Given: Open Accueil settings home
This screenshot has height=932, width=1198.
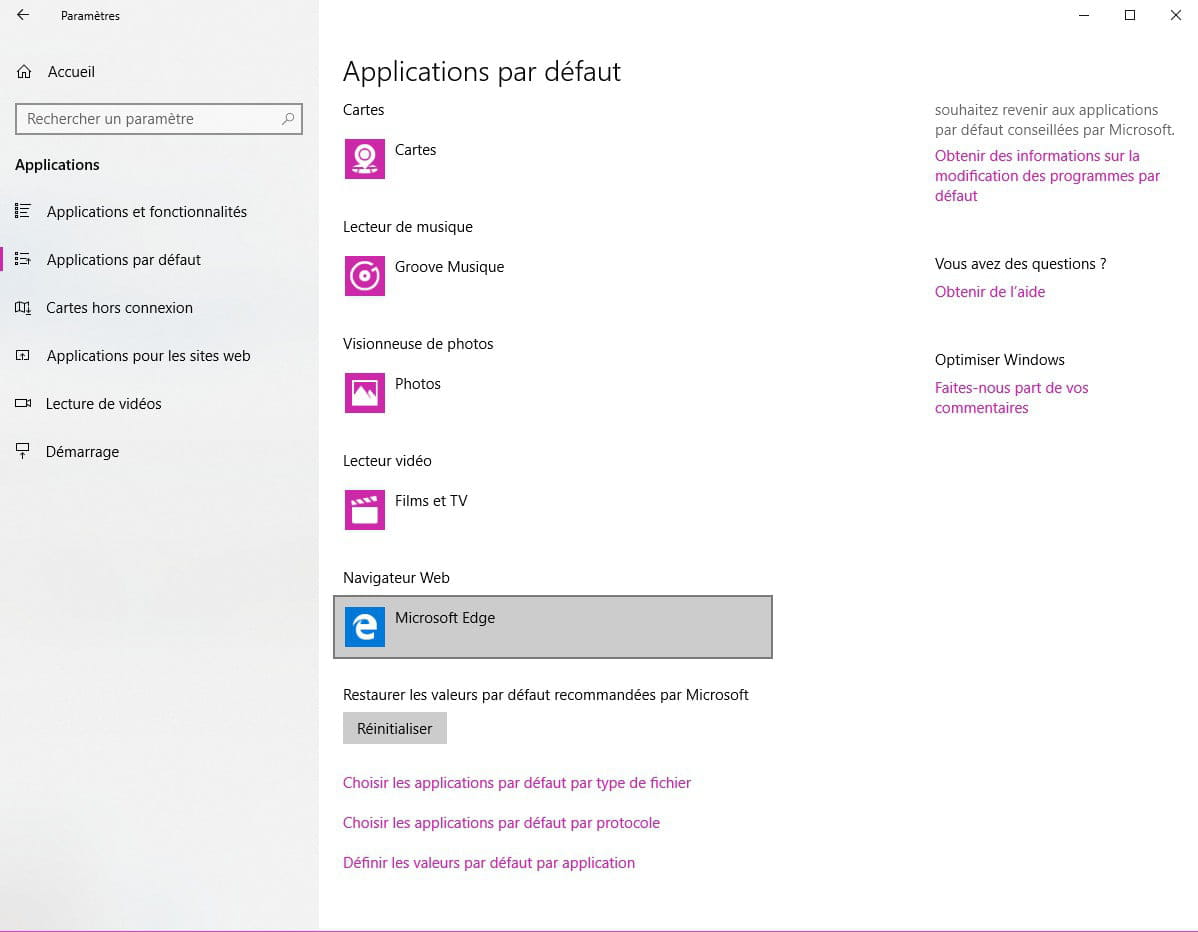Looking at the screenshot, I should point(71,72).
